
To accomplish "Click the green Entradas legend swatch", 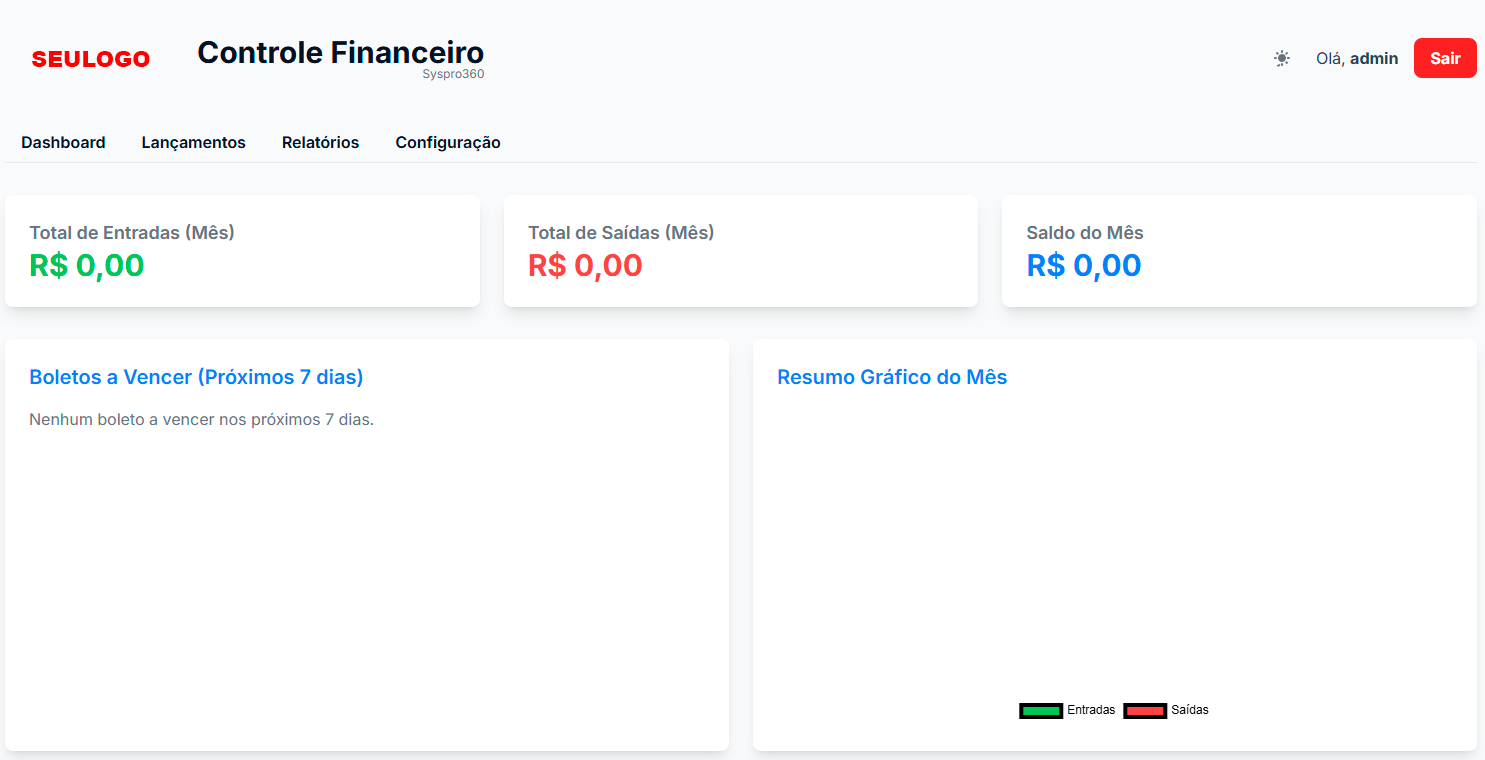I will (x=1040, y=710).
